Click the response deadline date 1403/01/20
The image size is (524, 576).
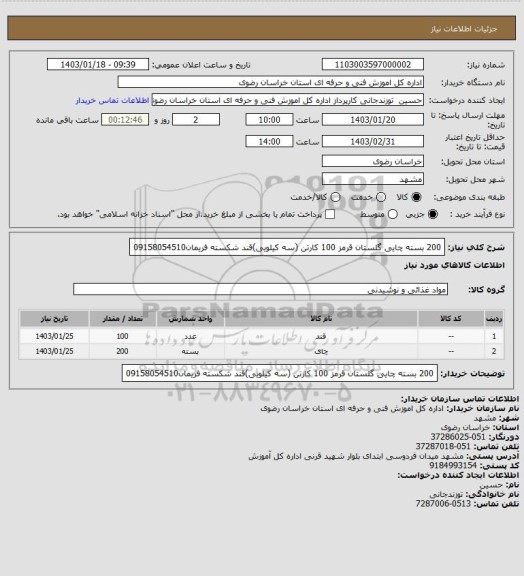(373, 120)
